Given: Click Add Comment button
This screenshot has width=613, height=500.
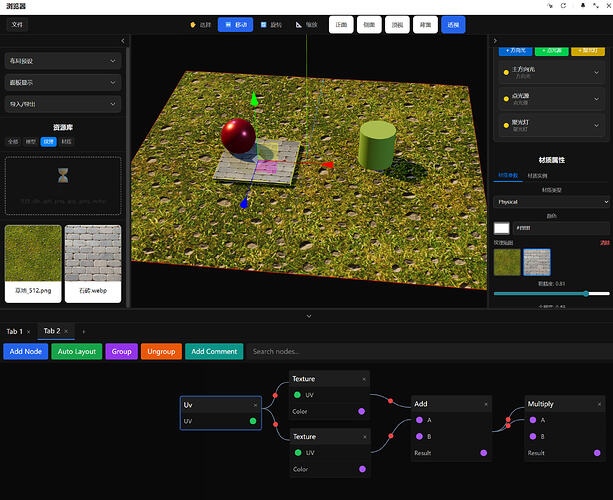Looking at the screenshot, I should pos(214,351).
